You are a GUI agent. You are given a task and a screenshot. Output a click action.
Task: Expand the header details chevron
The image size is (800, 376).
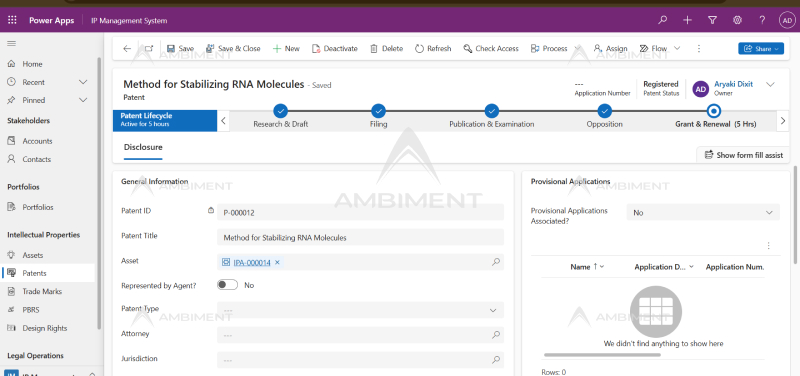click(770, 85)
